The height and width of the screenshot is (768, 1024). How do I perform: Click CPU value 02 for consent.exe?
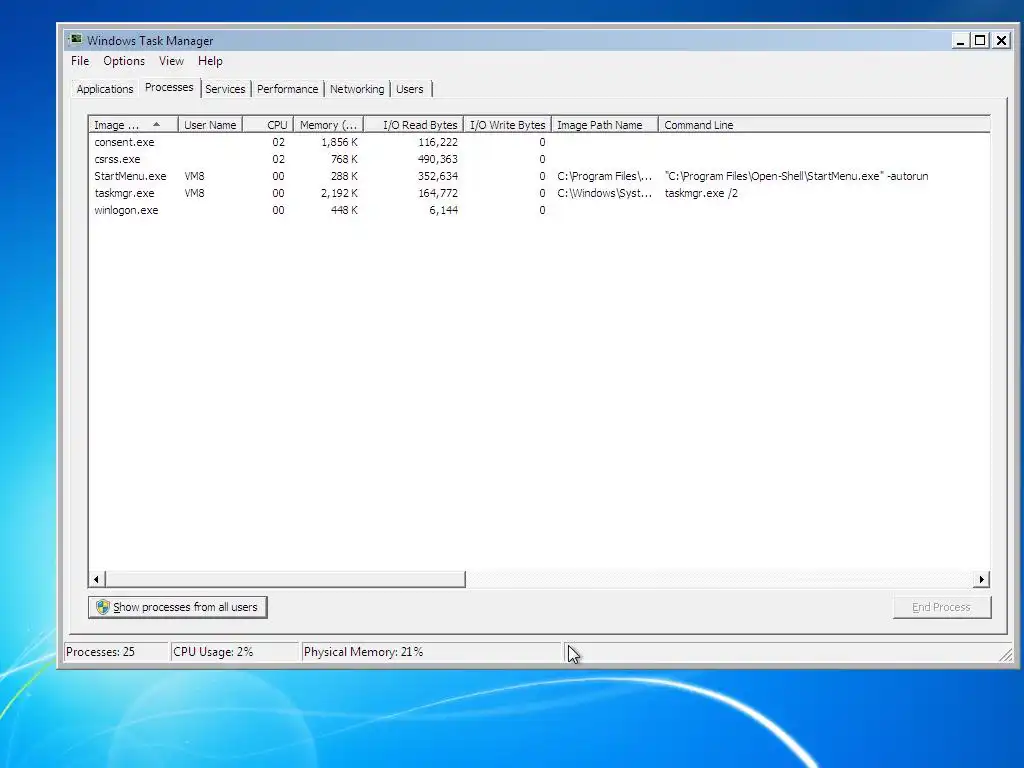click(278, 142)
